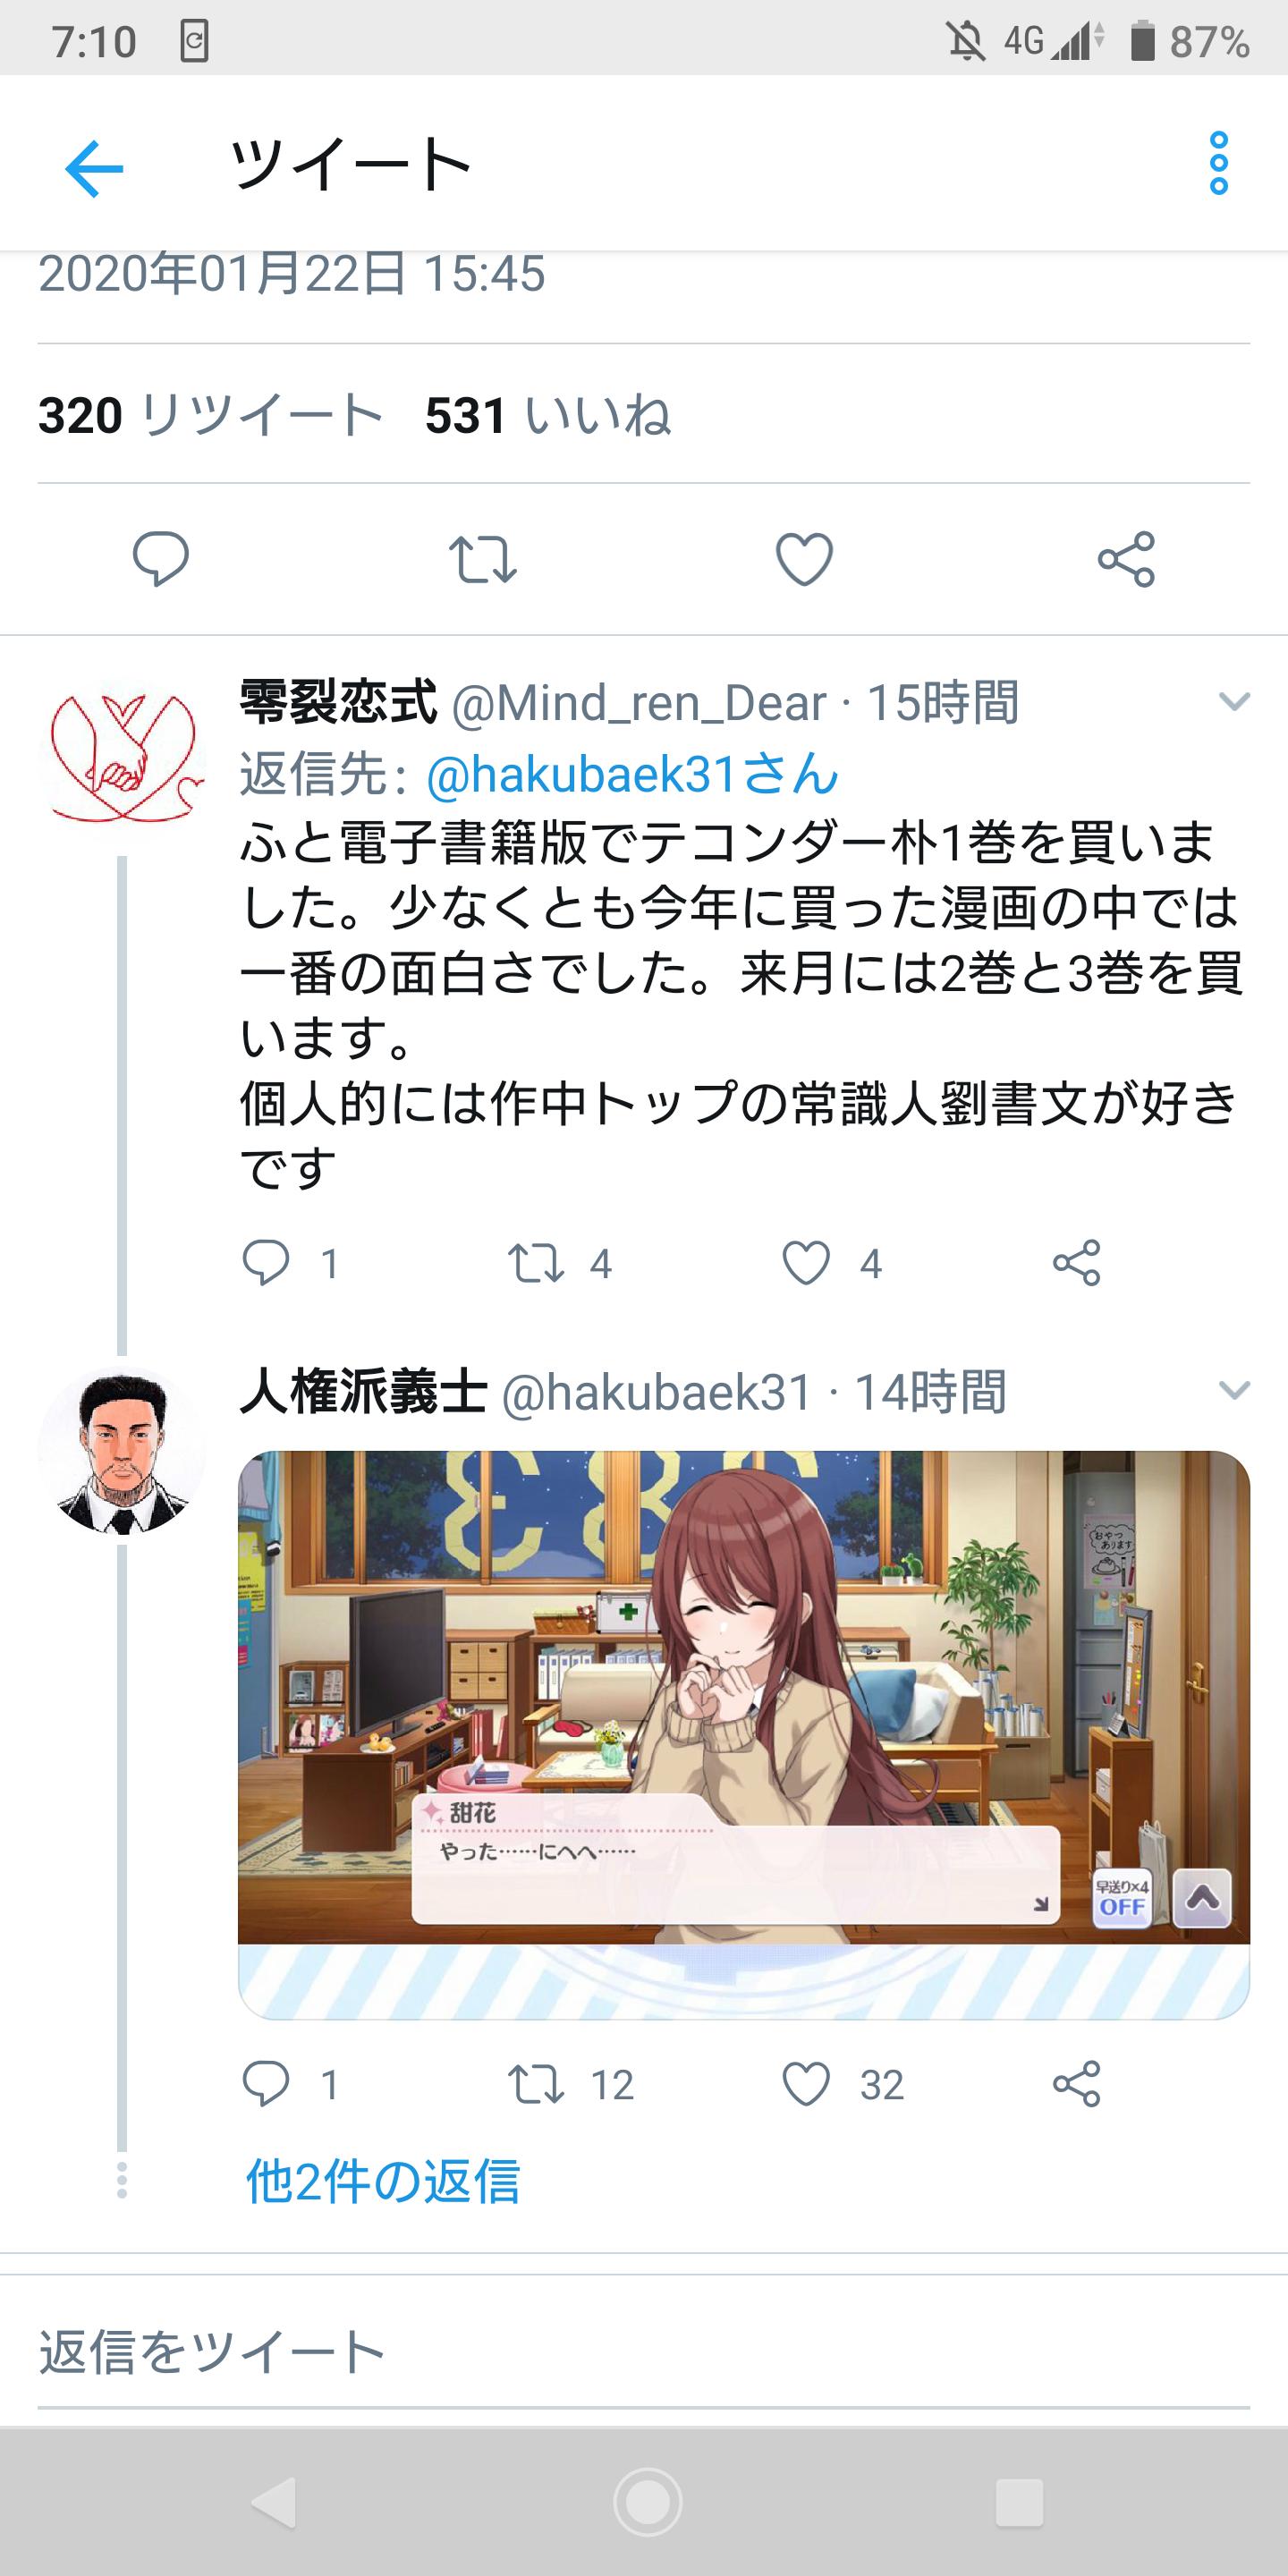The width and height of the screenshot is (1288, 2576).
Task: Tap the back arrow in the header
Action: click(x=94, y=168)
